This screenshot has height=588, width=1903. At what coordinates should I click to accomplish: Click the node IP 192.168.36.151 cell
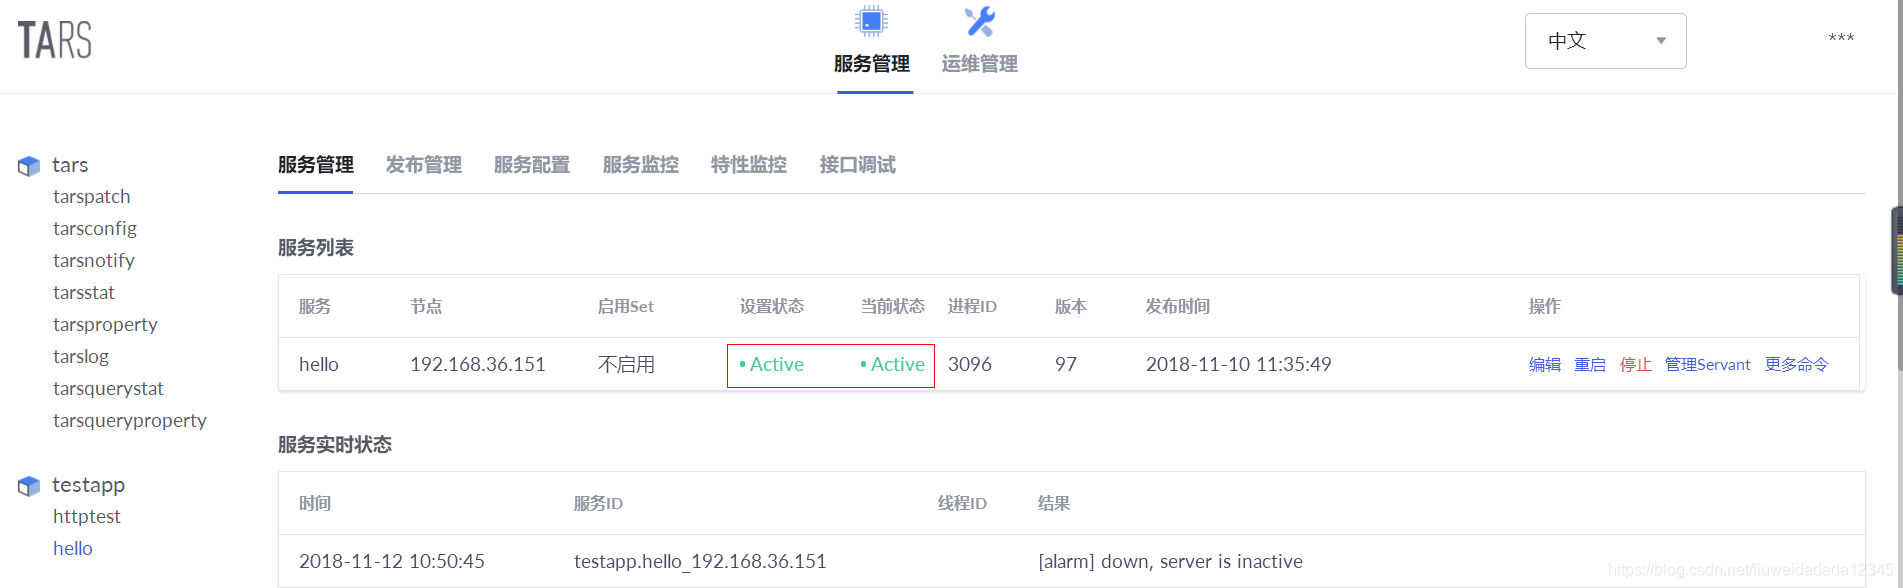pos(478,365)
